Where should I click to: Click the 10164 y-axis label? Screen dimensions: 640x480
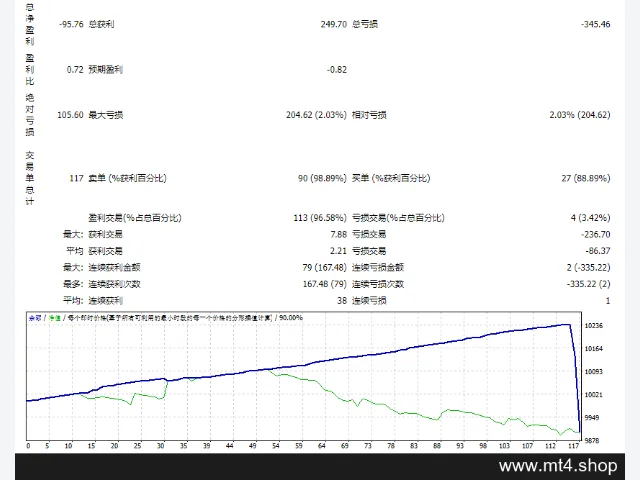[x=593, y=348]
